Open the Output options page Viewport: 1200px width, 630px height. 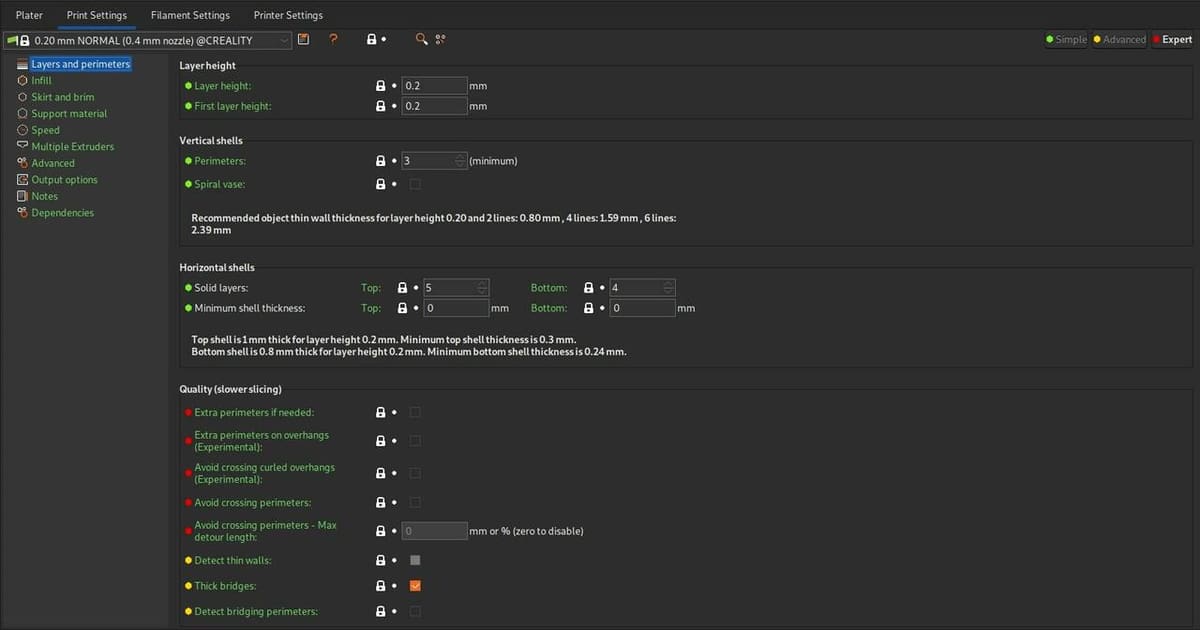[x=64, y=180]
